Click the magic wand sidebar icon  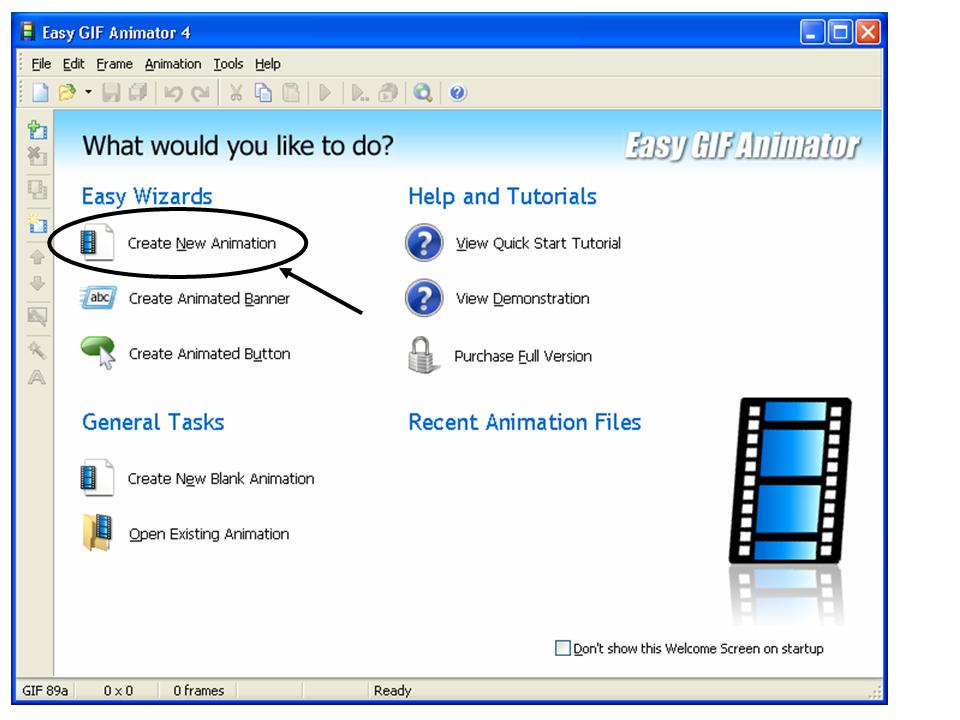[37, 350]
